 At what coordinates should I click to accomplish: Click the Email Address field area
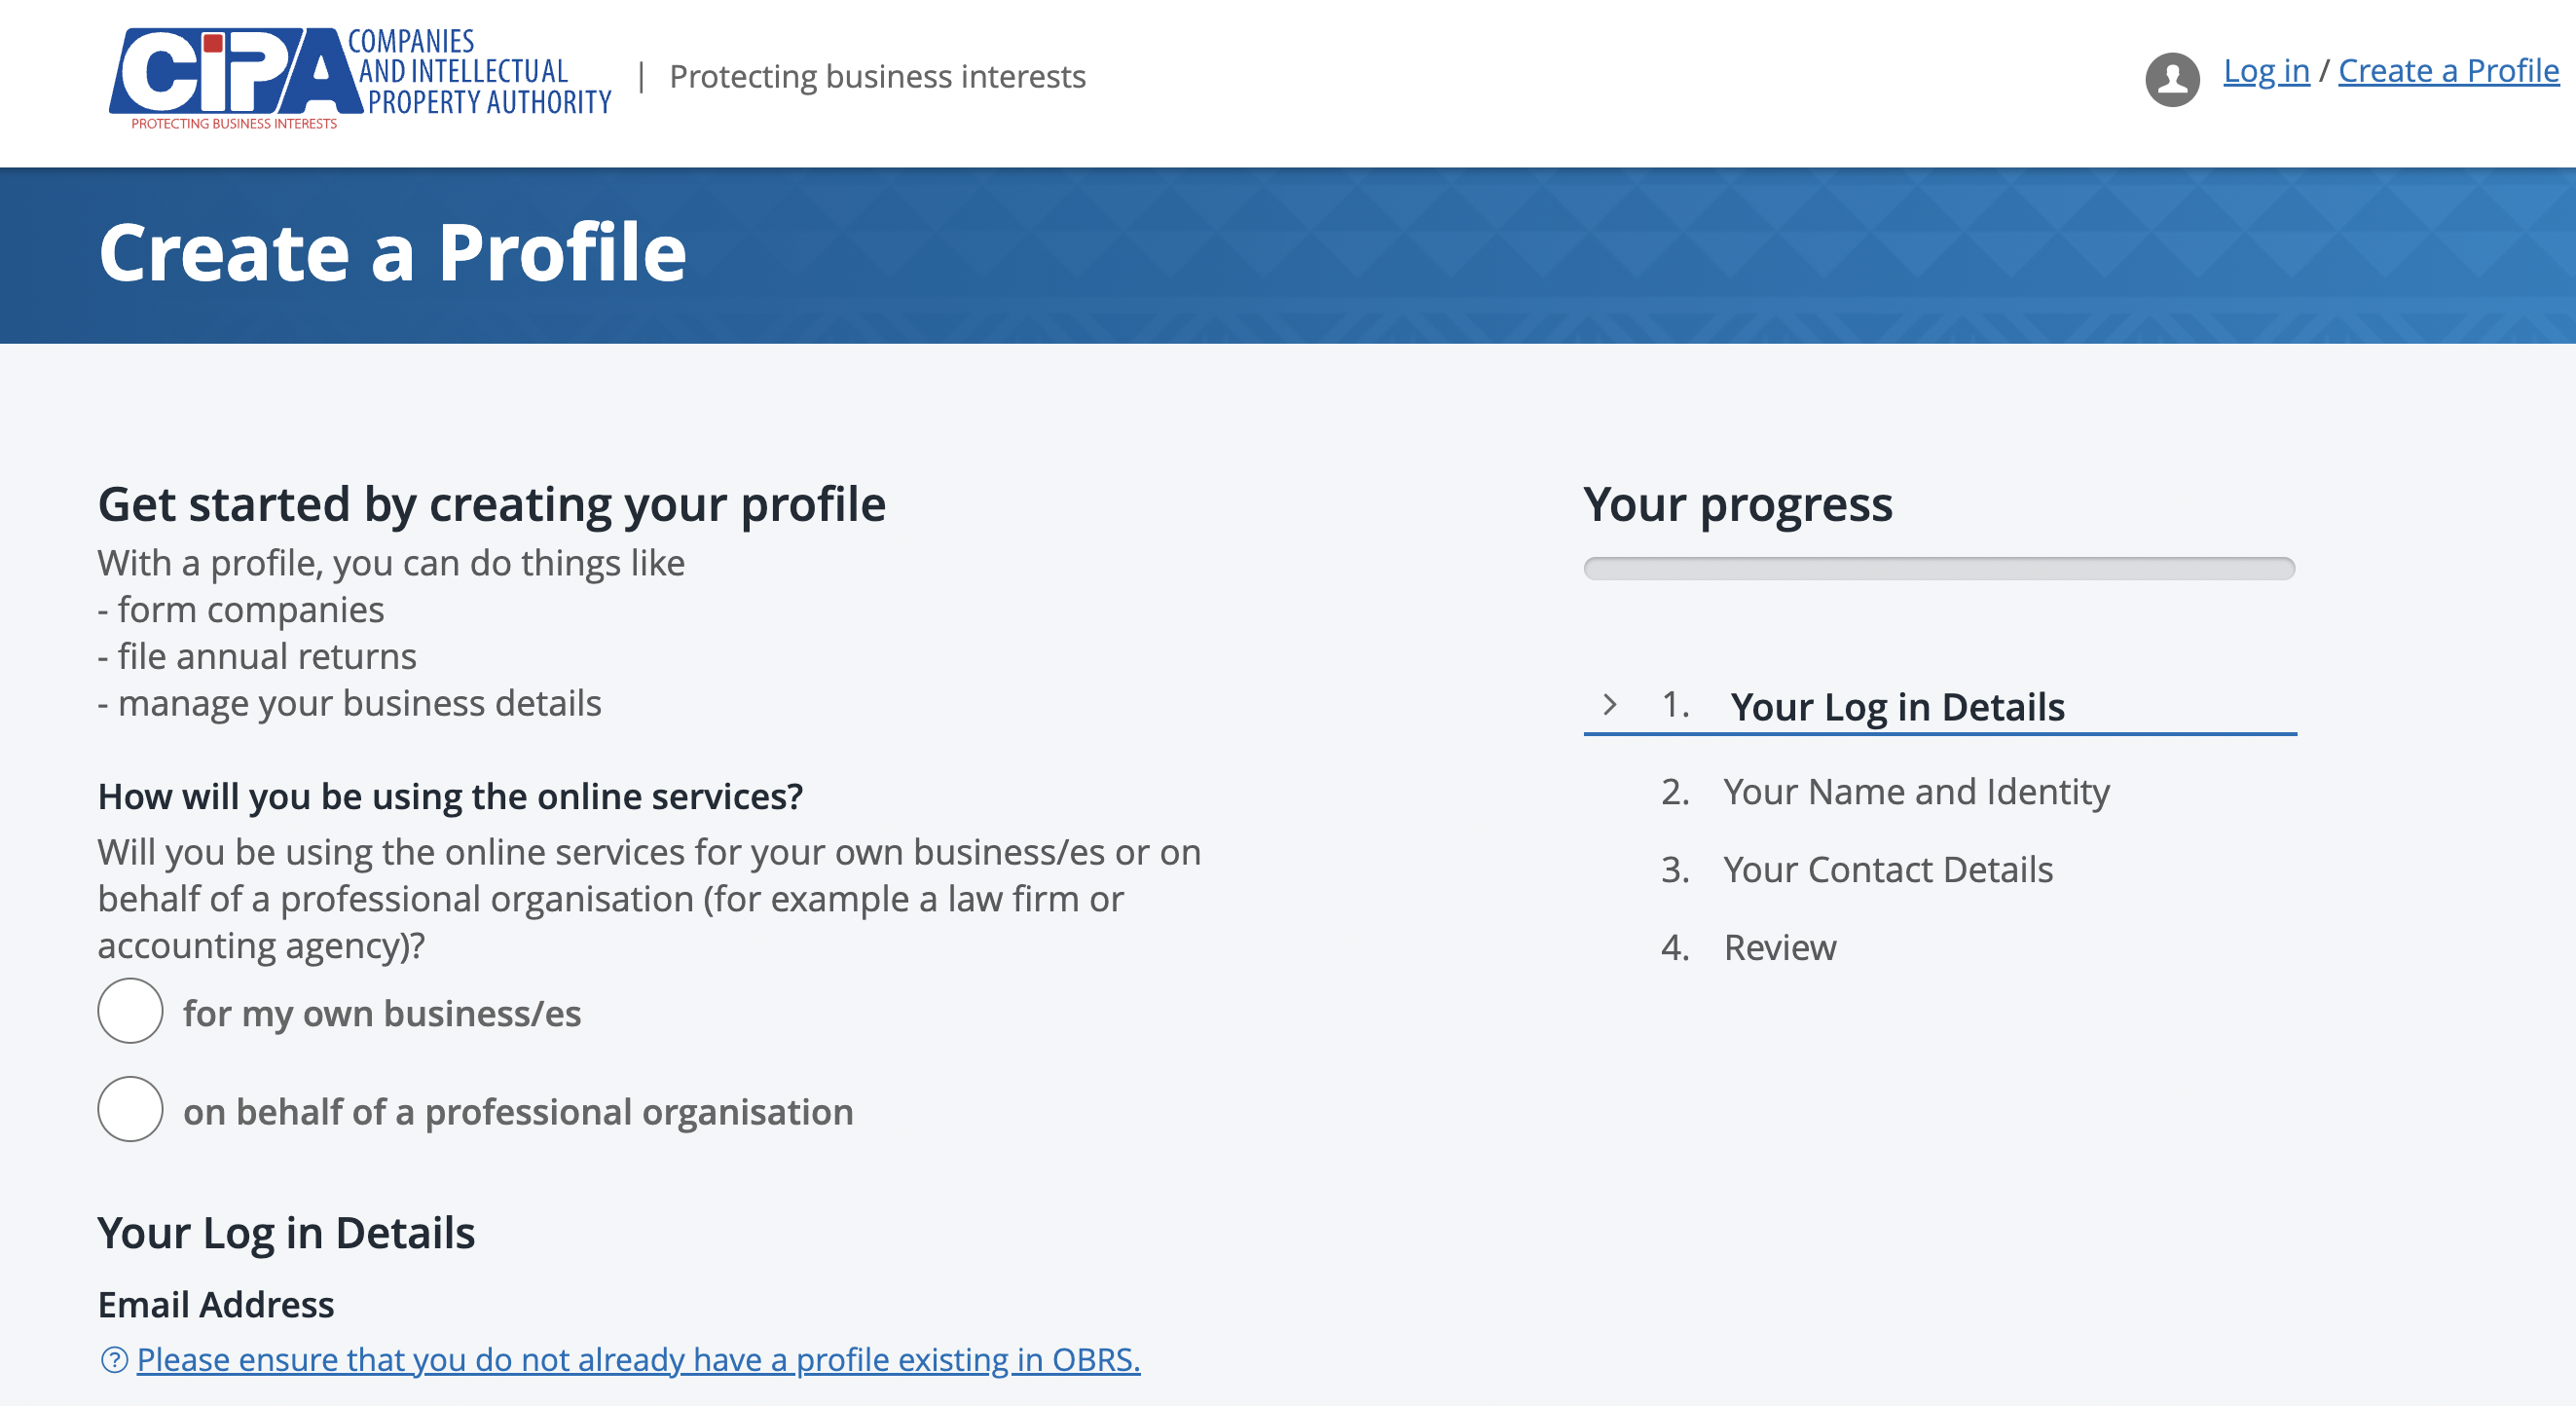216,1304
